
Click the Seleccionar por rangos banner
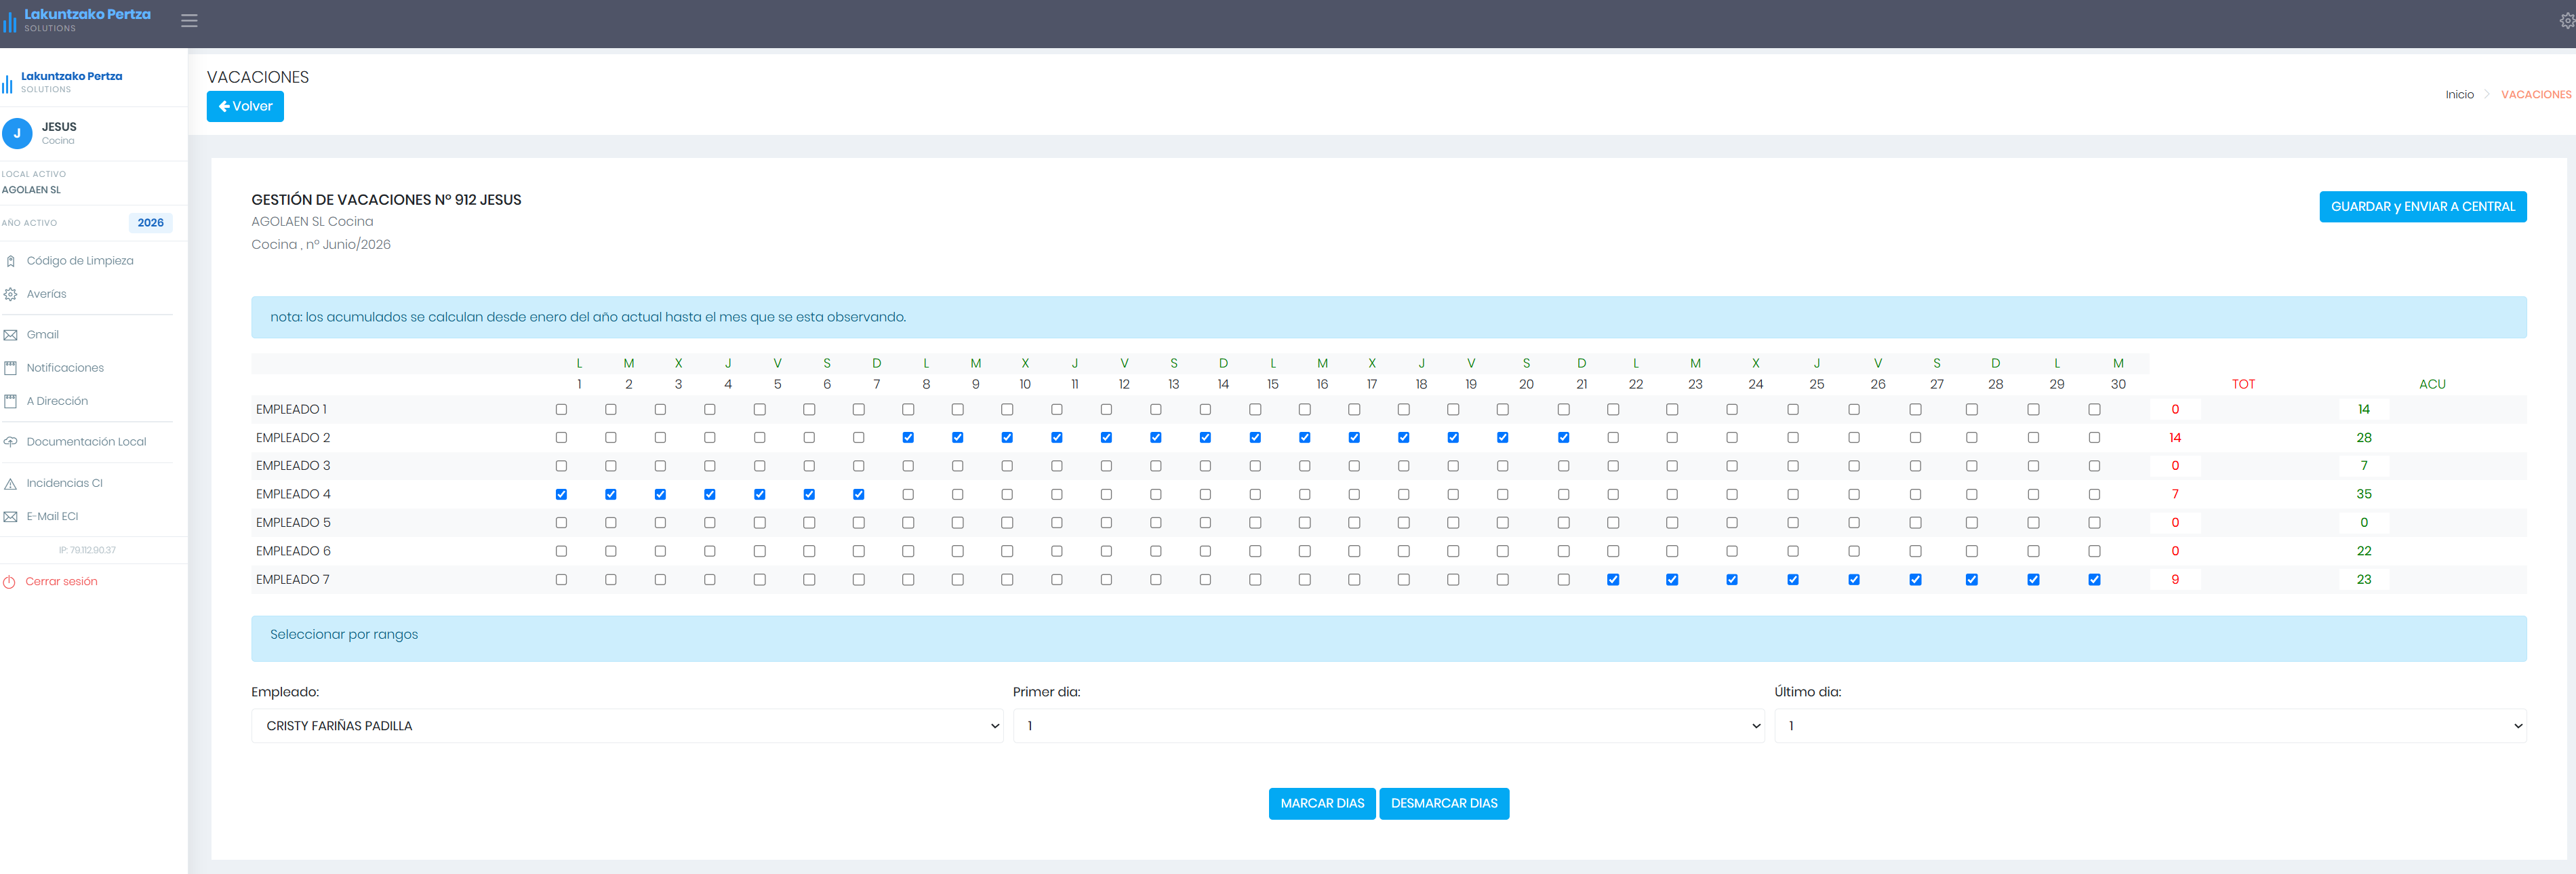(1389, 639)
